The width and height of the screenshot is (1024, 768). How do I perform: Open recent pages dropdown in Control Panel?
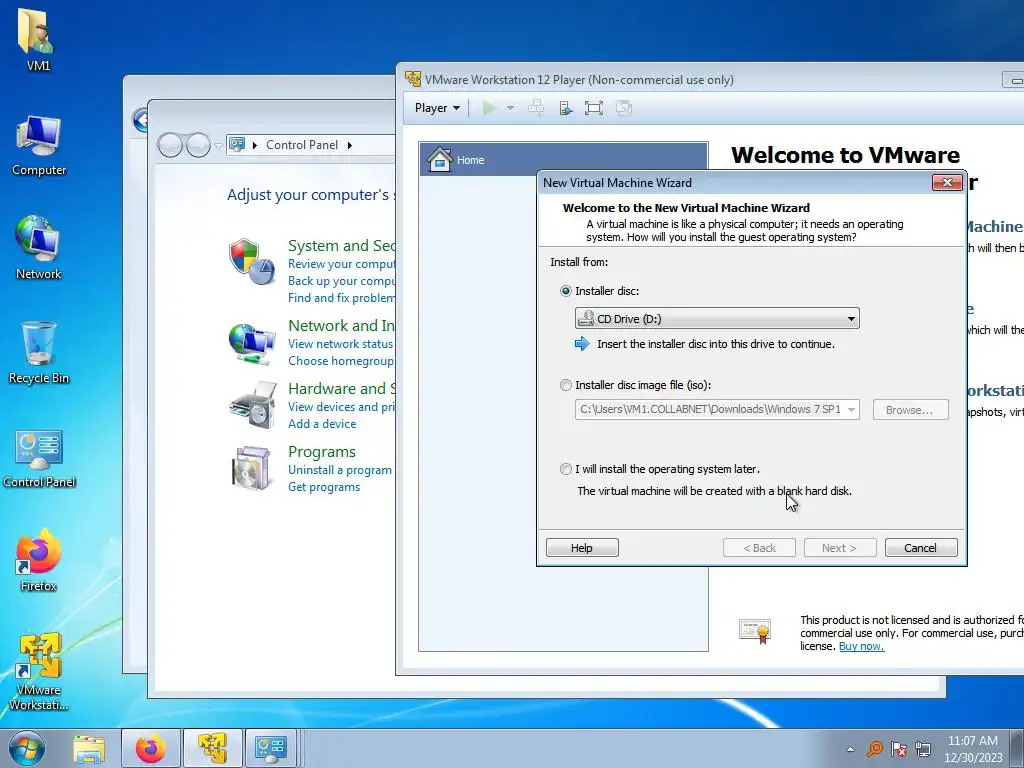218,146
